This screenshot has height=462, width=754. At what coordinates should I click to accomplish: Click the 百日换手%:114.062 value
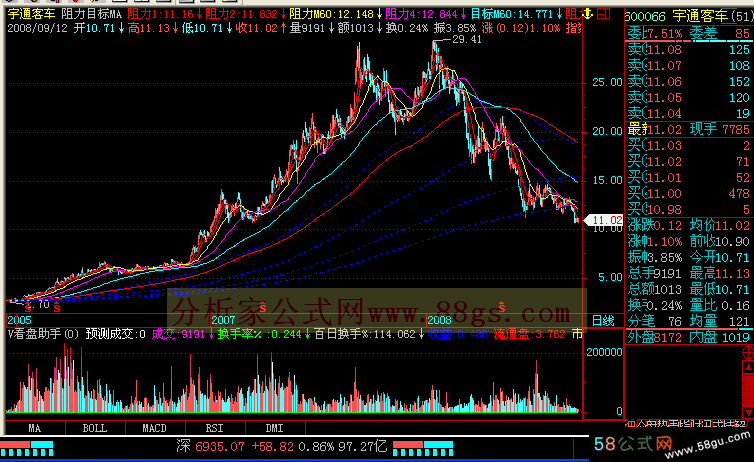[x=365, y=334]
